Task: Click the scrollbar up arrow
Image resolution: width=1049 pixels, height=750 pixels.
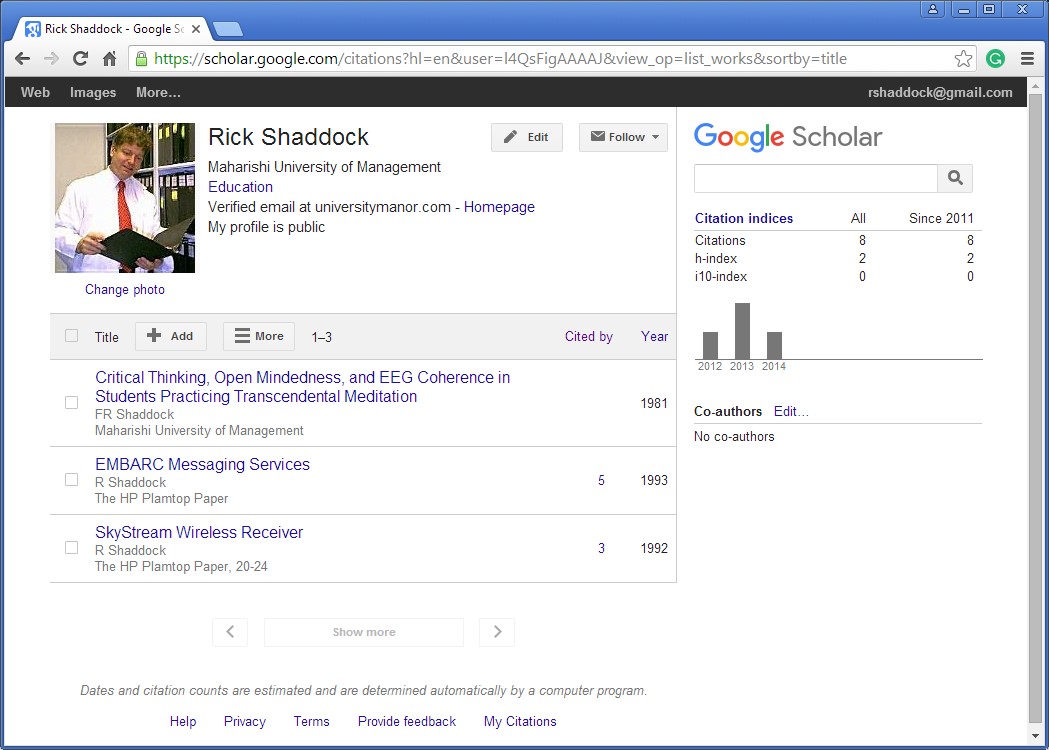Action: 1035,87
